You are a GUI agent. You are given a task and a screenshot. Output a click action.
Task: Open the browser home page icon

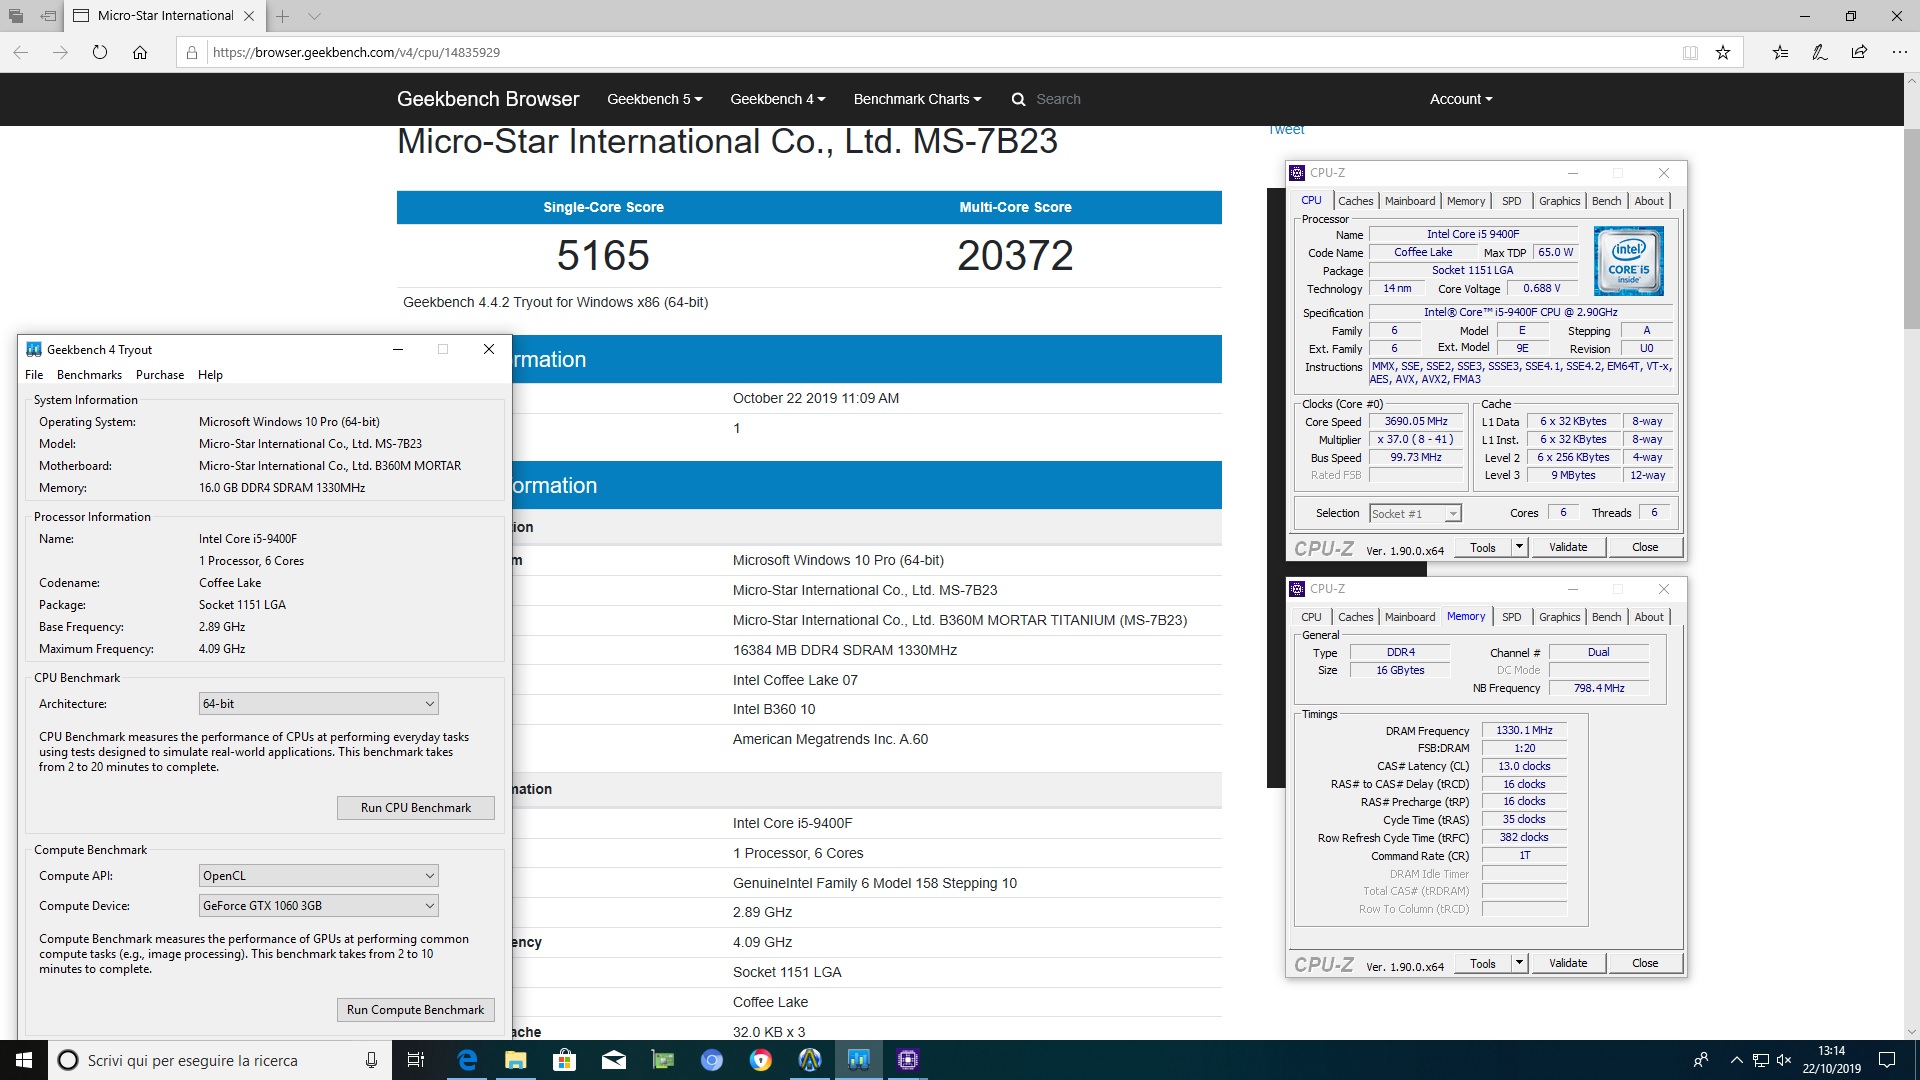click(x=140, y=52)
